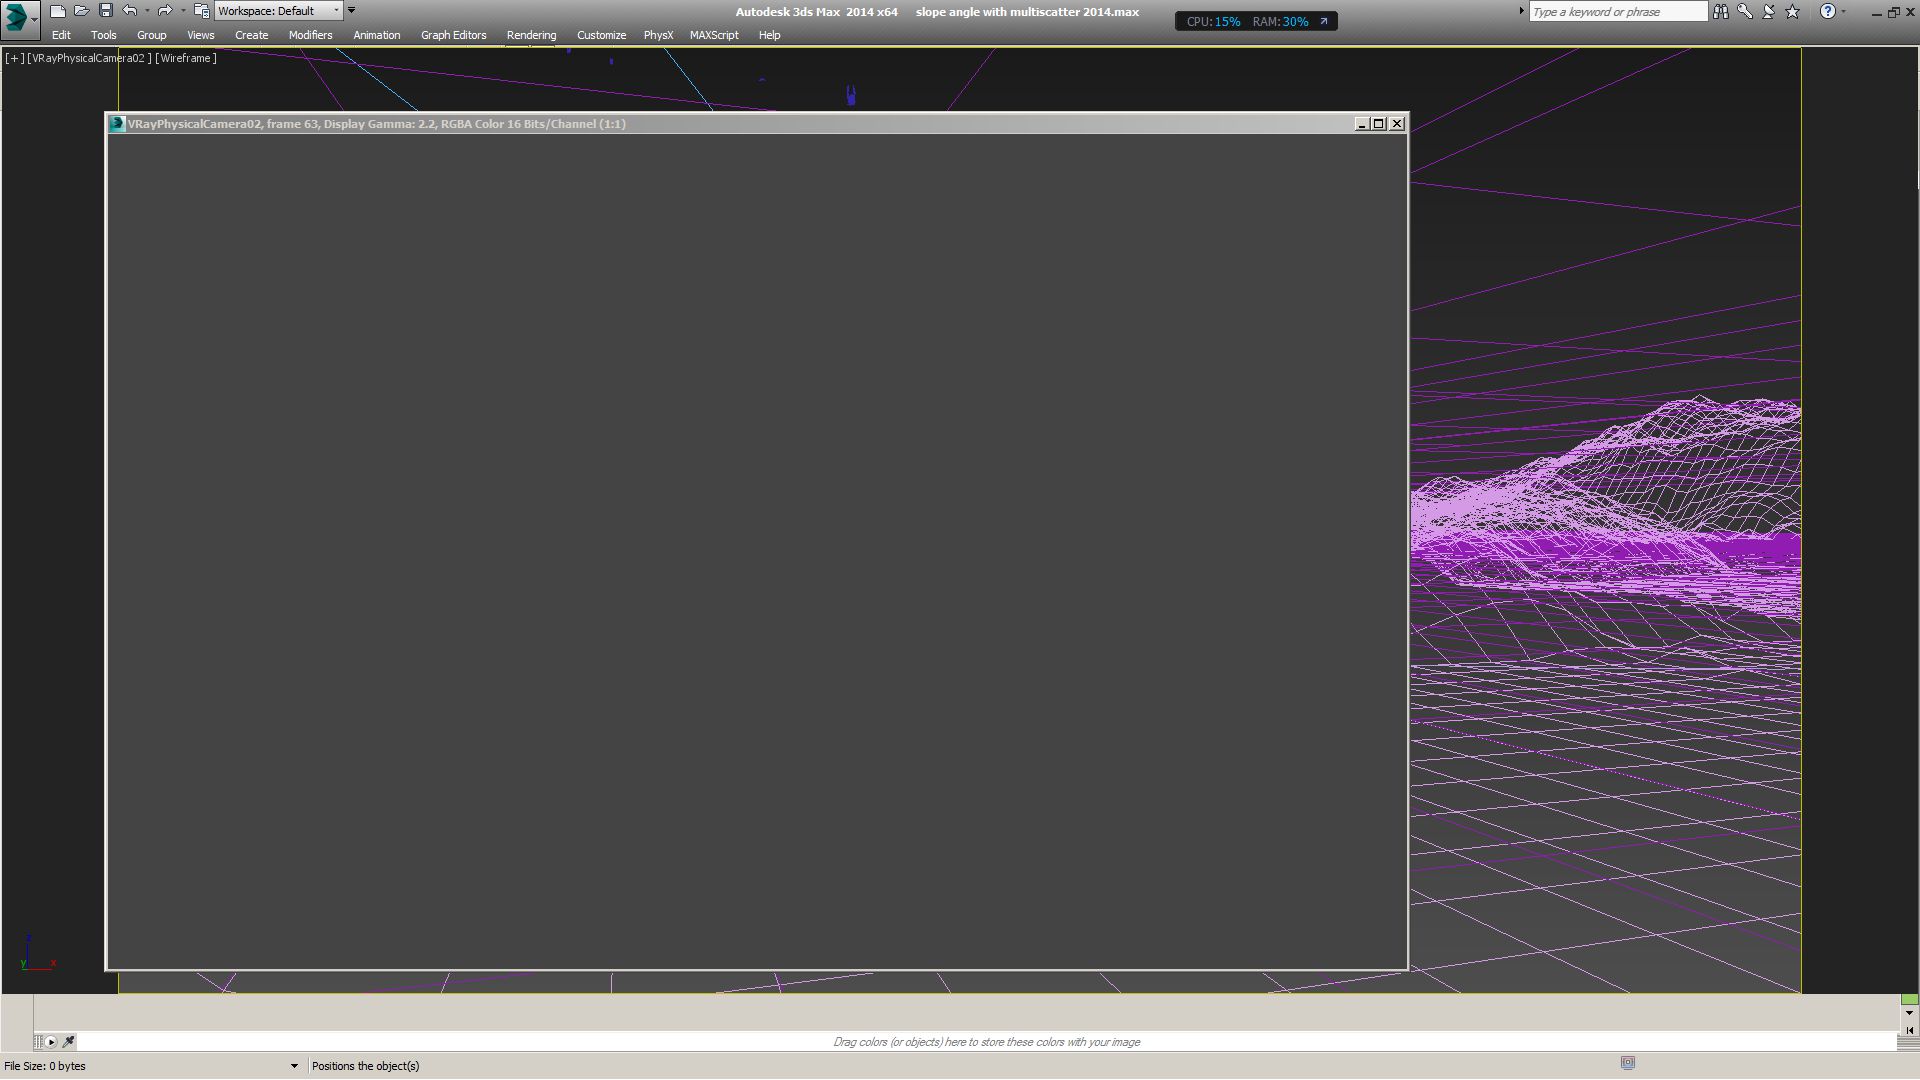Open the MAXScript menu

click(713, 35)
